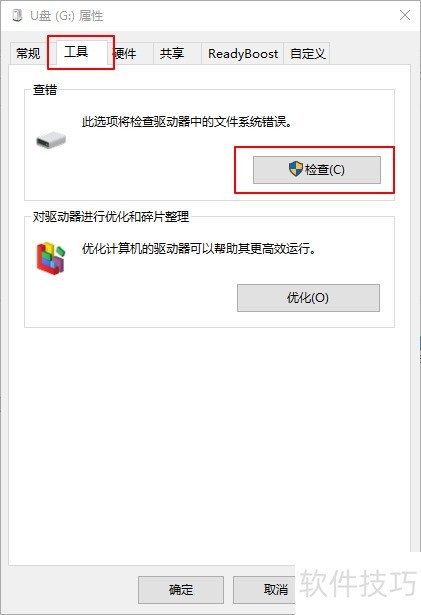Click the drive icon in the title bar
The image size is (421, 615).
point(17,16)
